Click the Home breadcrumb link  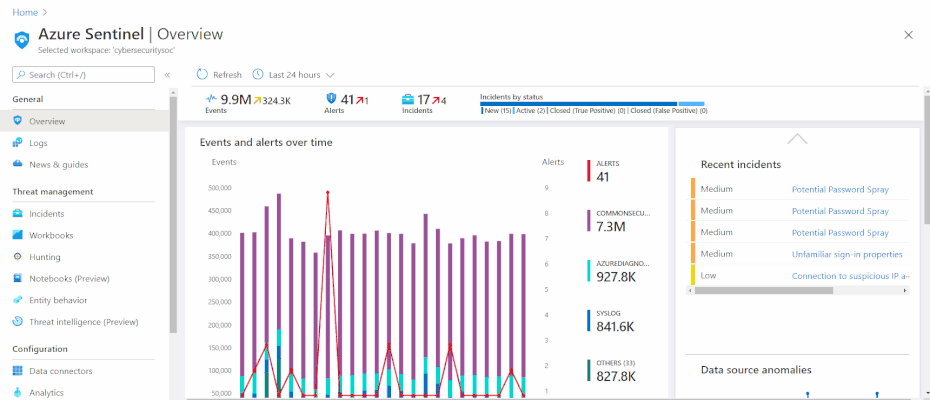click(x=25, y=12)
